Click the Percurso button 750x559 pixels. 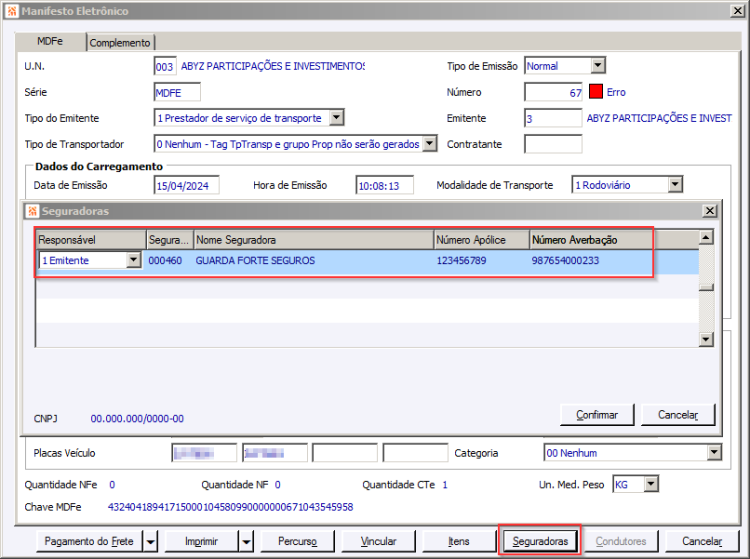[298, 541]
